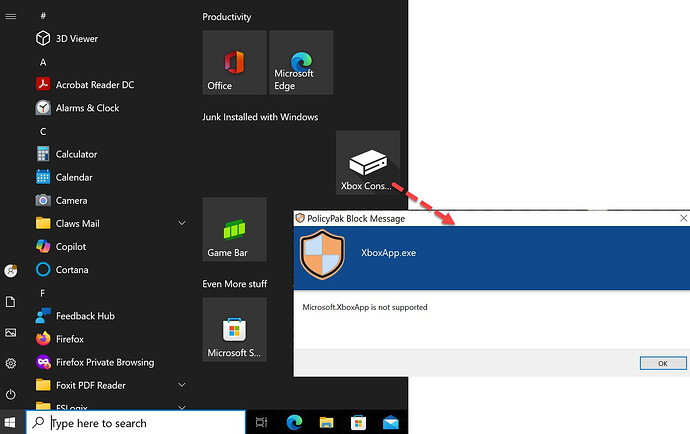Image resolution: width=690 pixels, height=434 pixels.
Task: Launch Firefox Private Browsing
Action: pyautogui.click(x=104, y=362)
